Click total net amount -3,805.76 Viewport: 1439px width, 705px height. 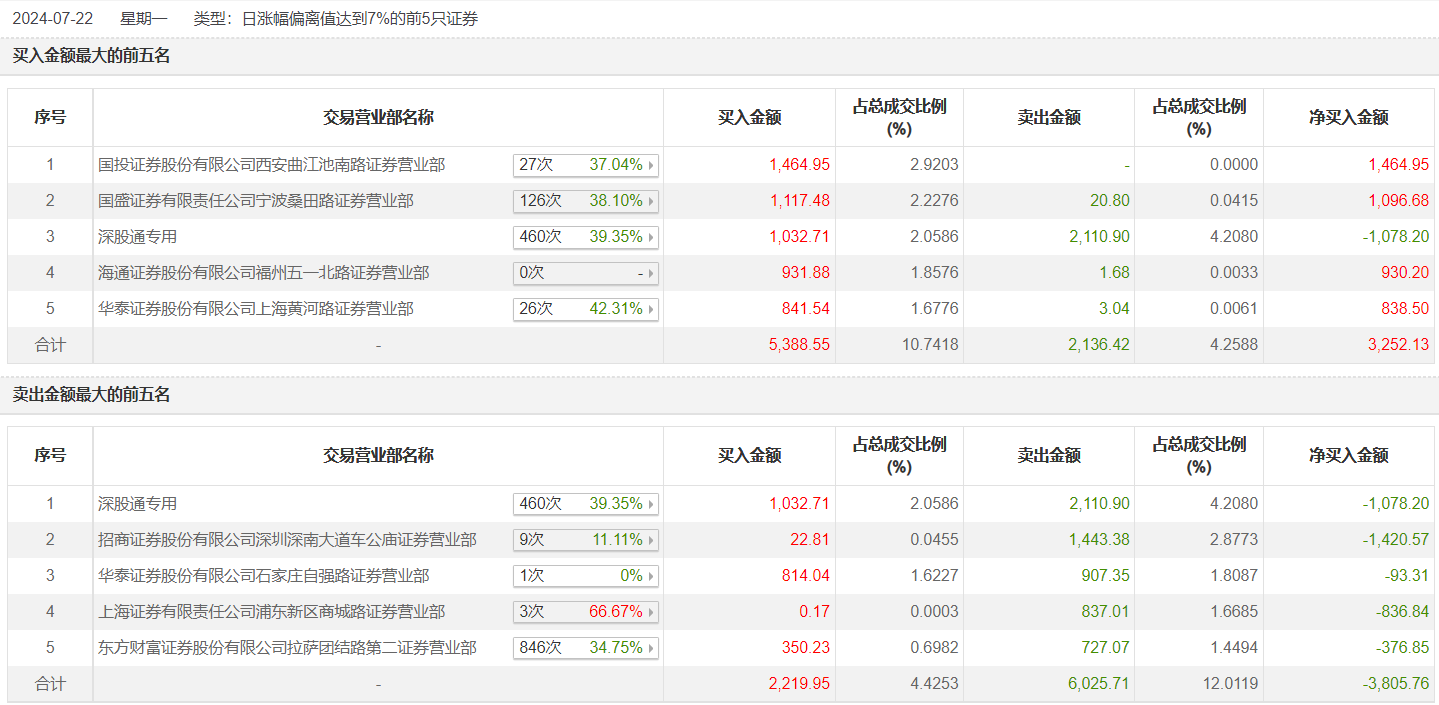[1396, 684]
